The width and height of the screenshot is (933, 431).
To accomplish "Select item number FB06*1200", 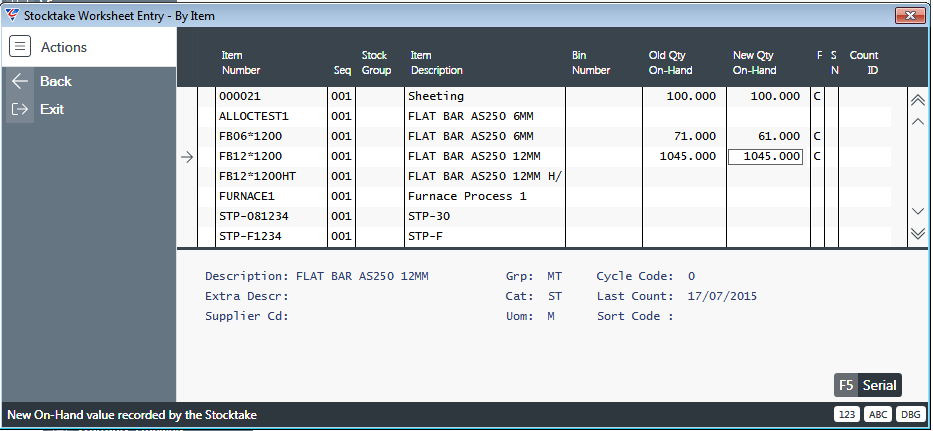I will [x=250, y=136].
